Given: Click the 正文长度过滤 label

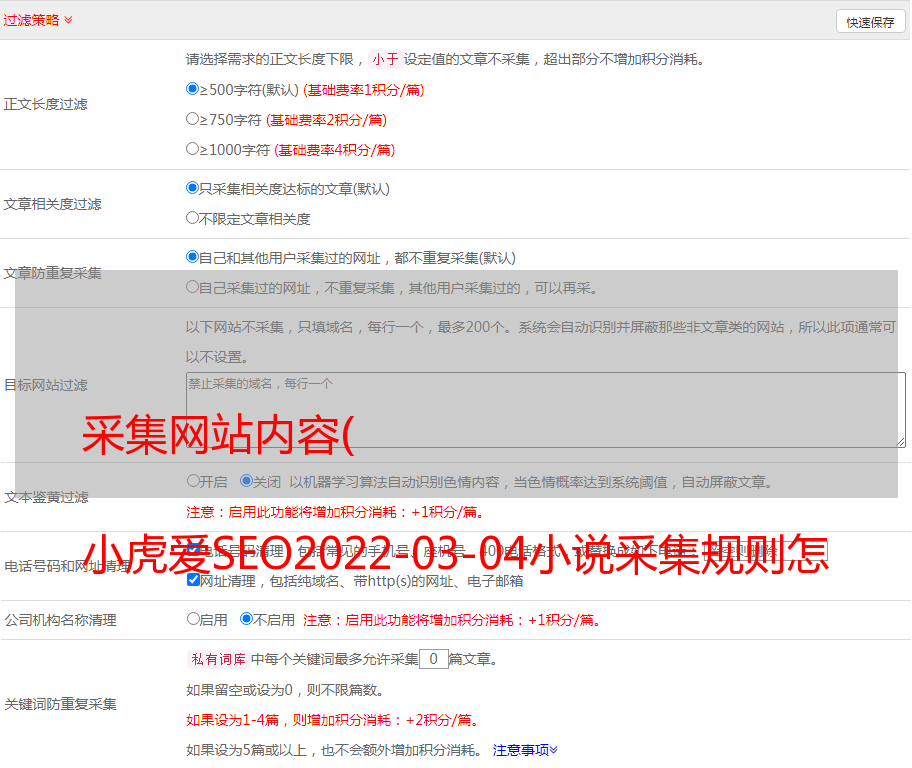Looking at the screenshot, I should [x=45, y=104].
